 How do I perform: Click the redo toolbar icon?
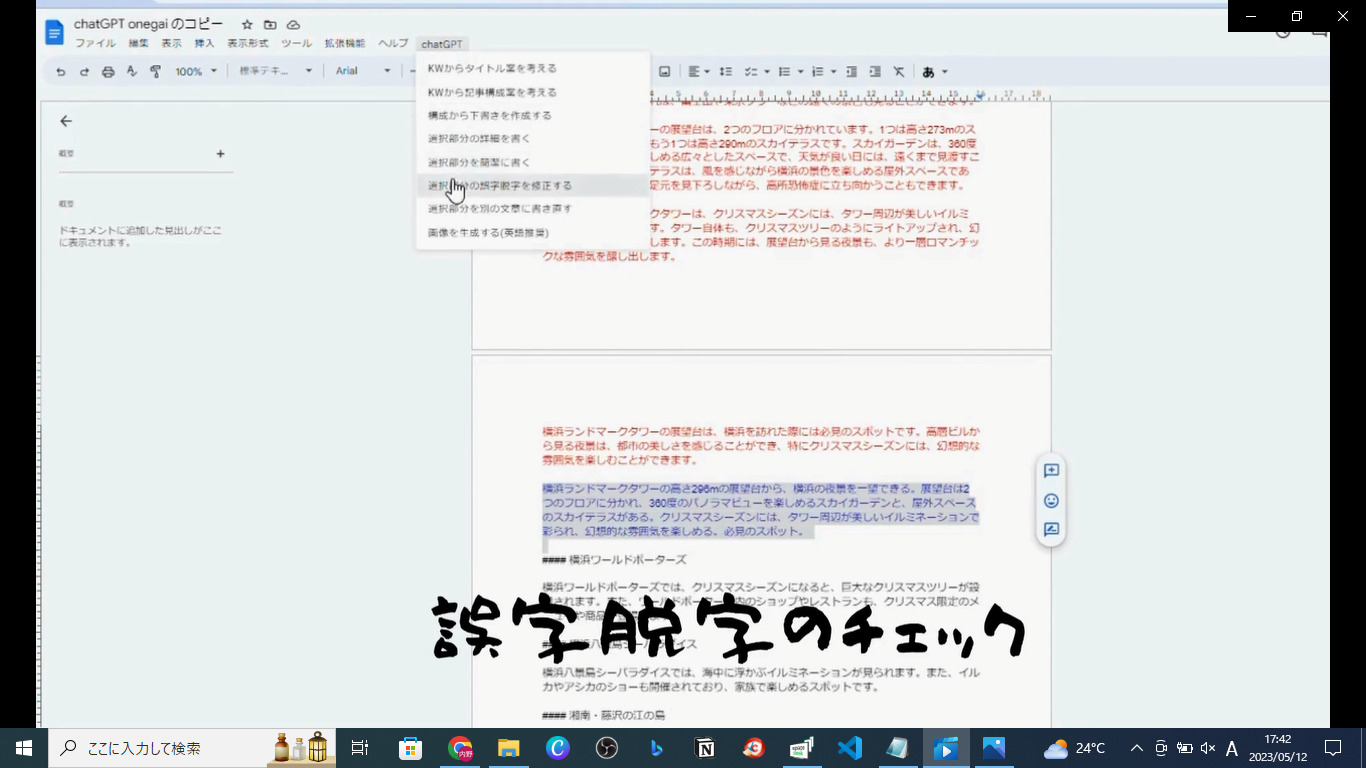click(84, 72)
